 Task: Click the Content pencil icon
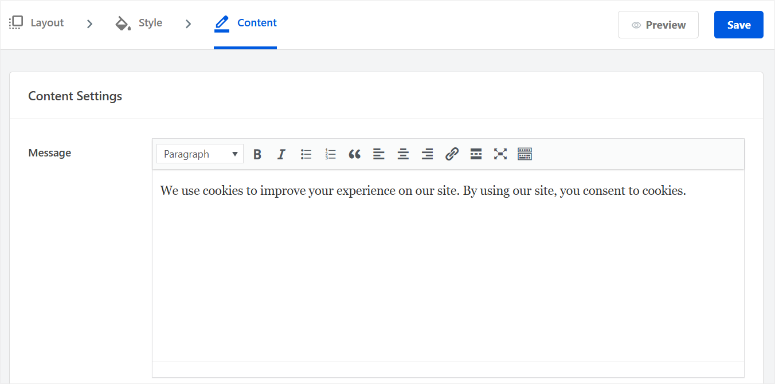click(222, 24)
